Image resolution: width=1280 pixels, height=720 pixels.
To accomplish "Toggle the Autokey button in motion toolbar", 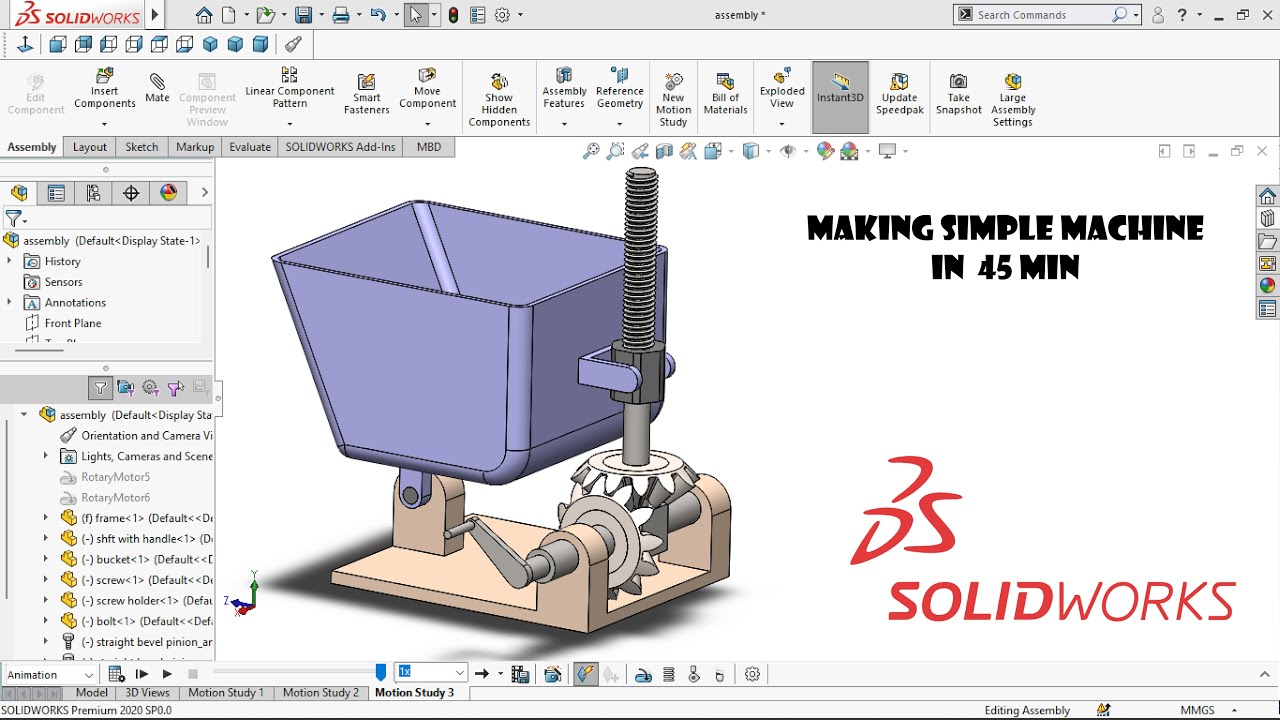I will [586, 674].
